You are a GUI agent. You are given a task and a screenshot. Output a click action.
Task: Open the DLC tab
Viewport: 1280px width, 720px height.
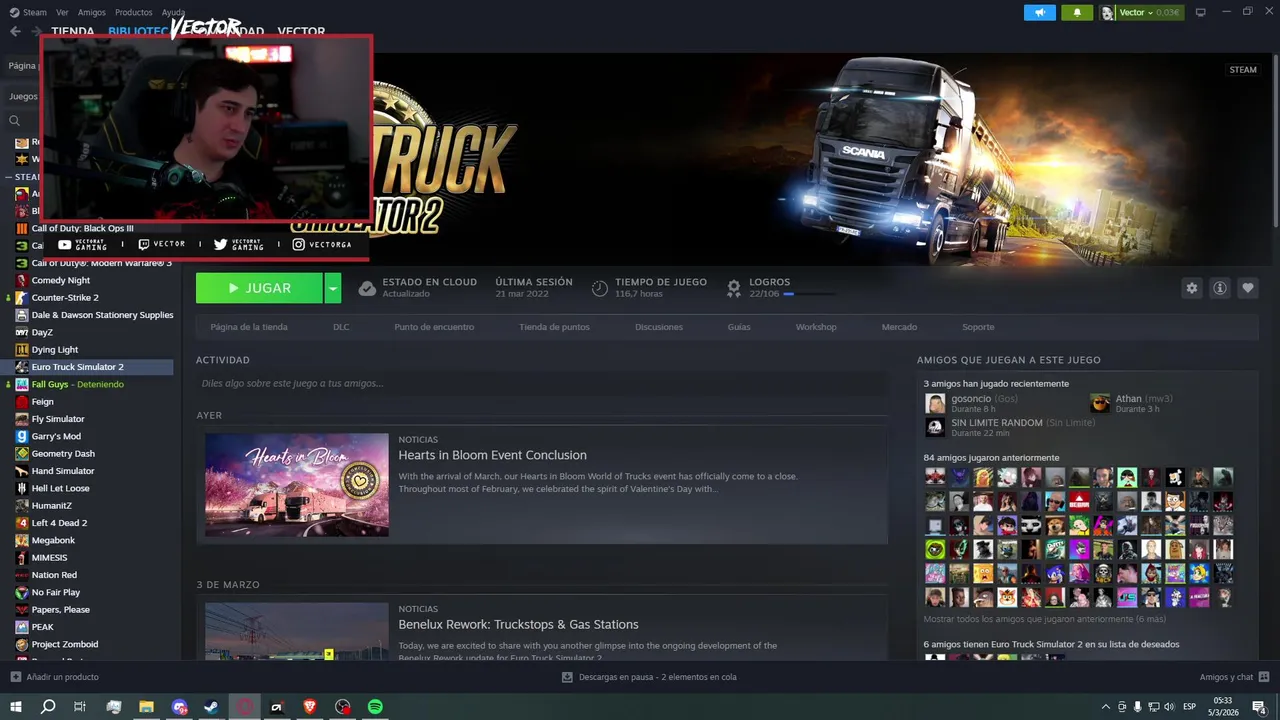341,327
